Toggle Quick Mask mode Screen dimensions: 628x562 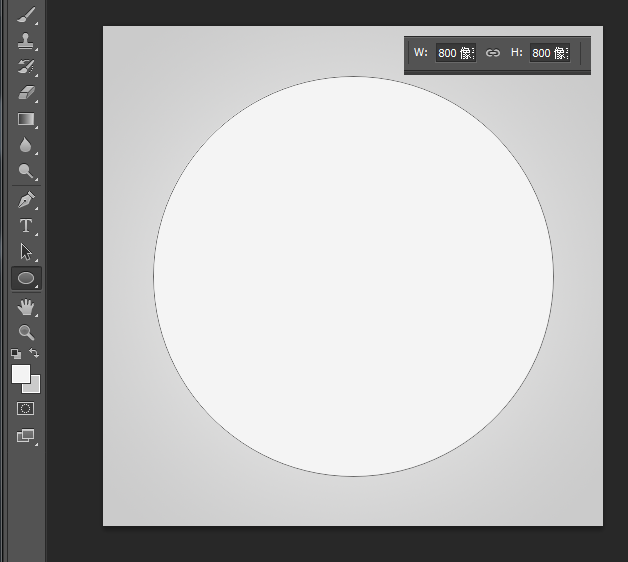[26, 409]
